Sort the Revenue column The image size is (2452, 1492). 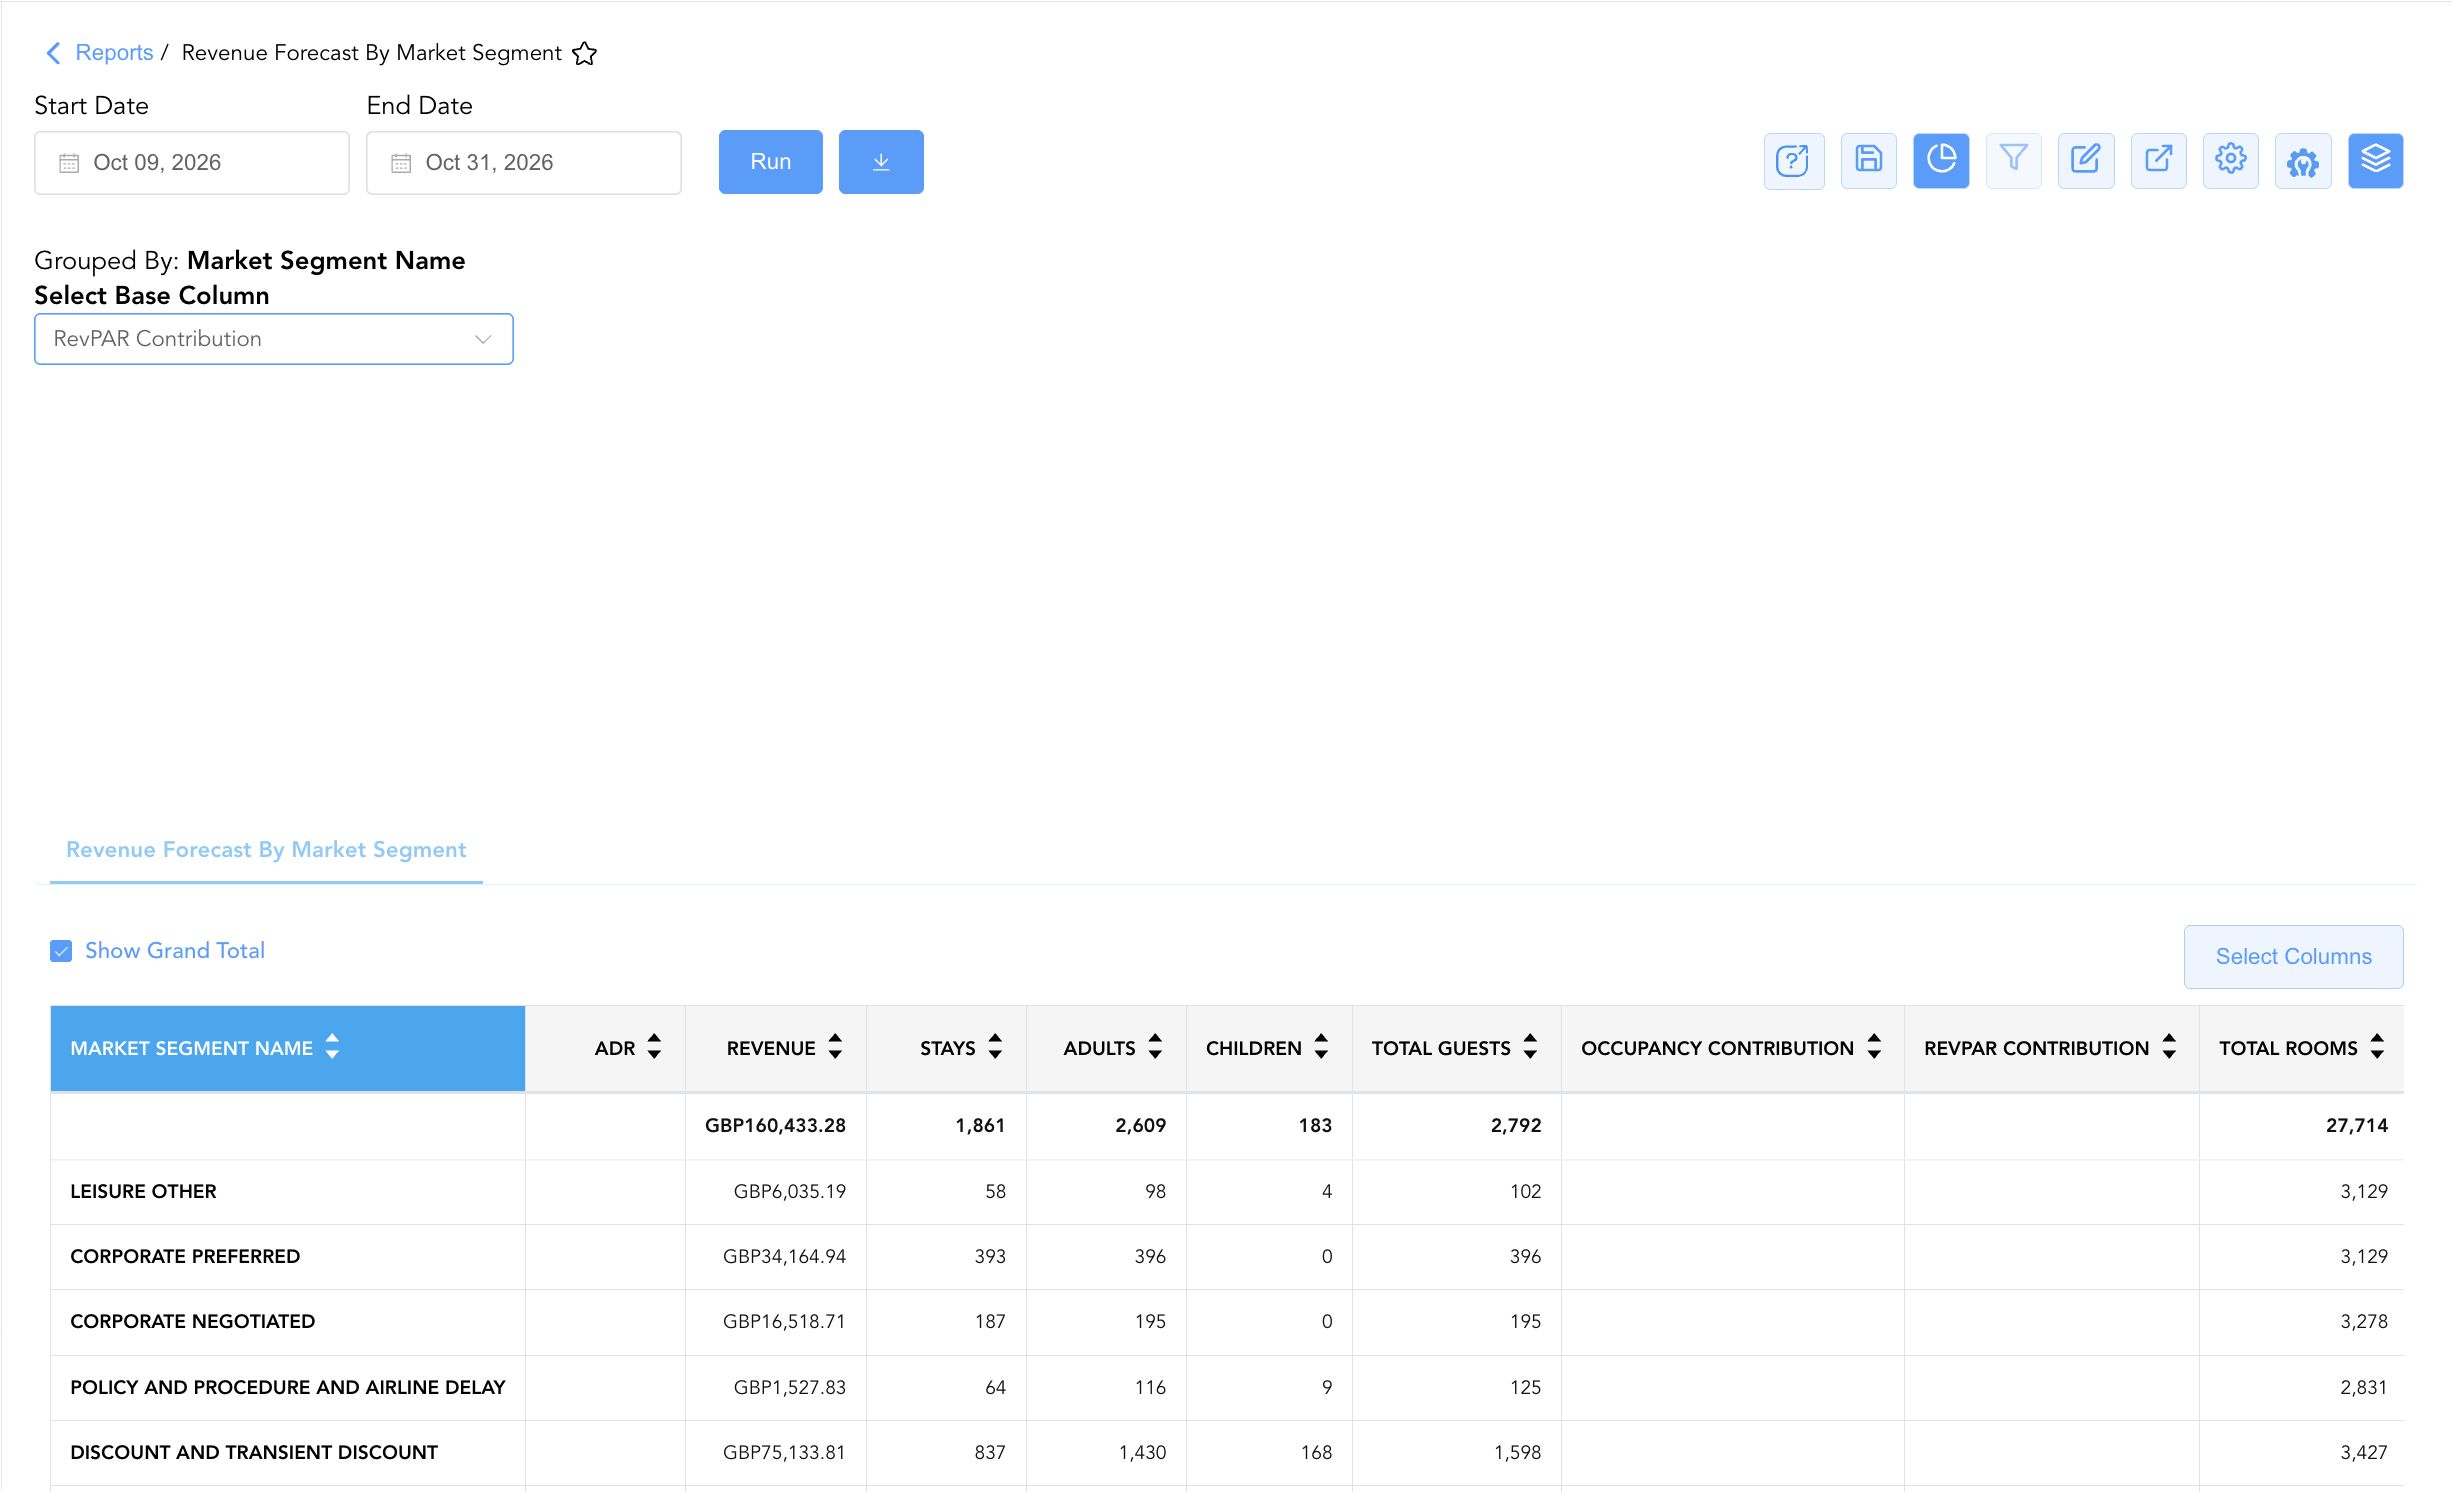(835, 1047)
